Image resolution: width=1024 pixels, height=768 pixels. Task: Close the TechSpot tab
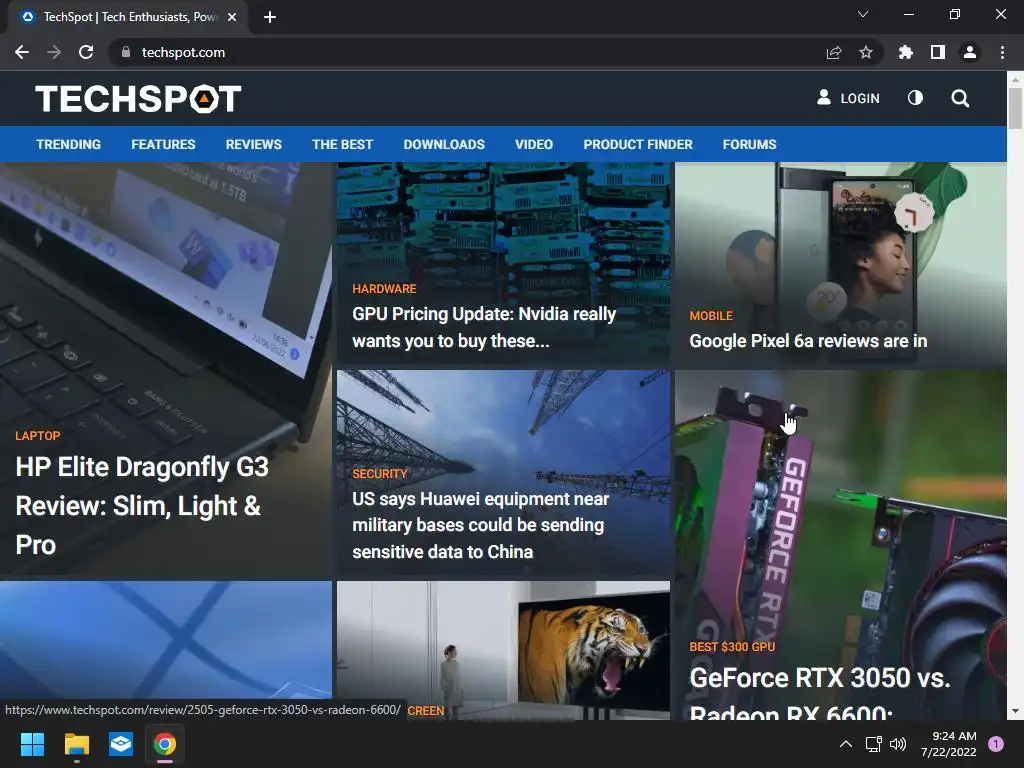232,18
